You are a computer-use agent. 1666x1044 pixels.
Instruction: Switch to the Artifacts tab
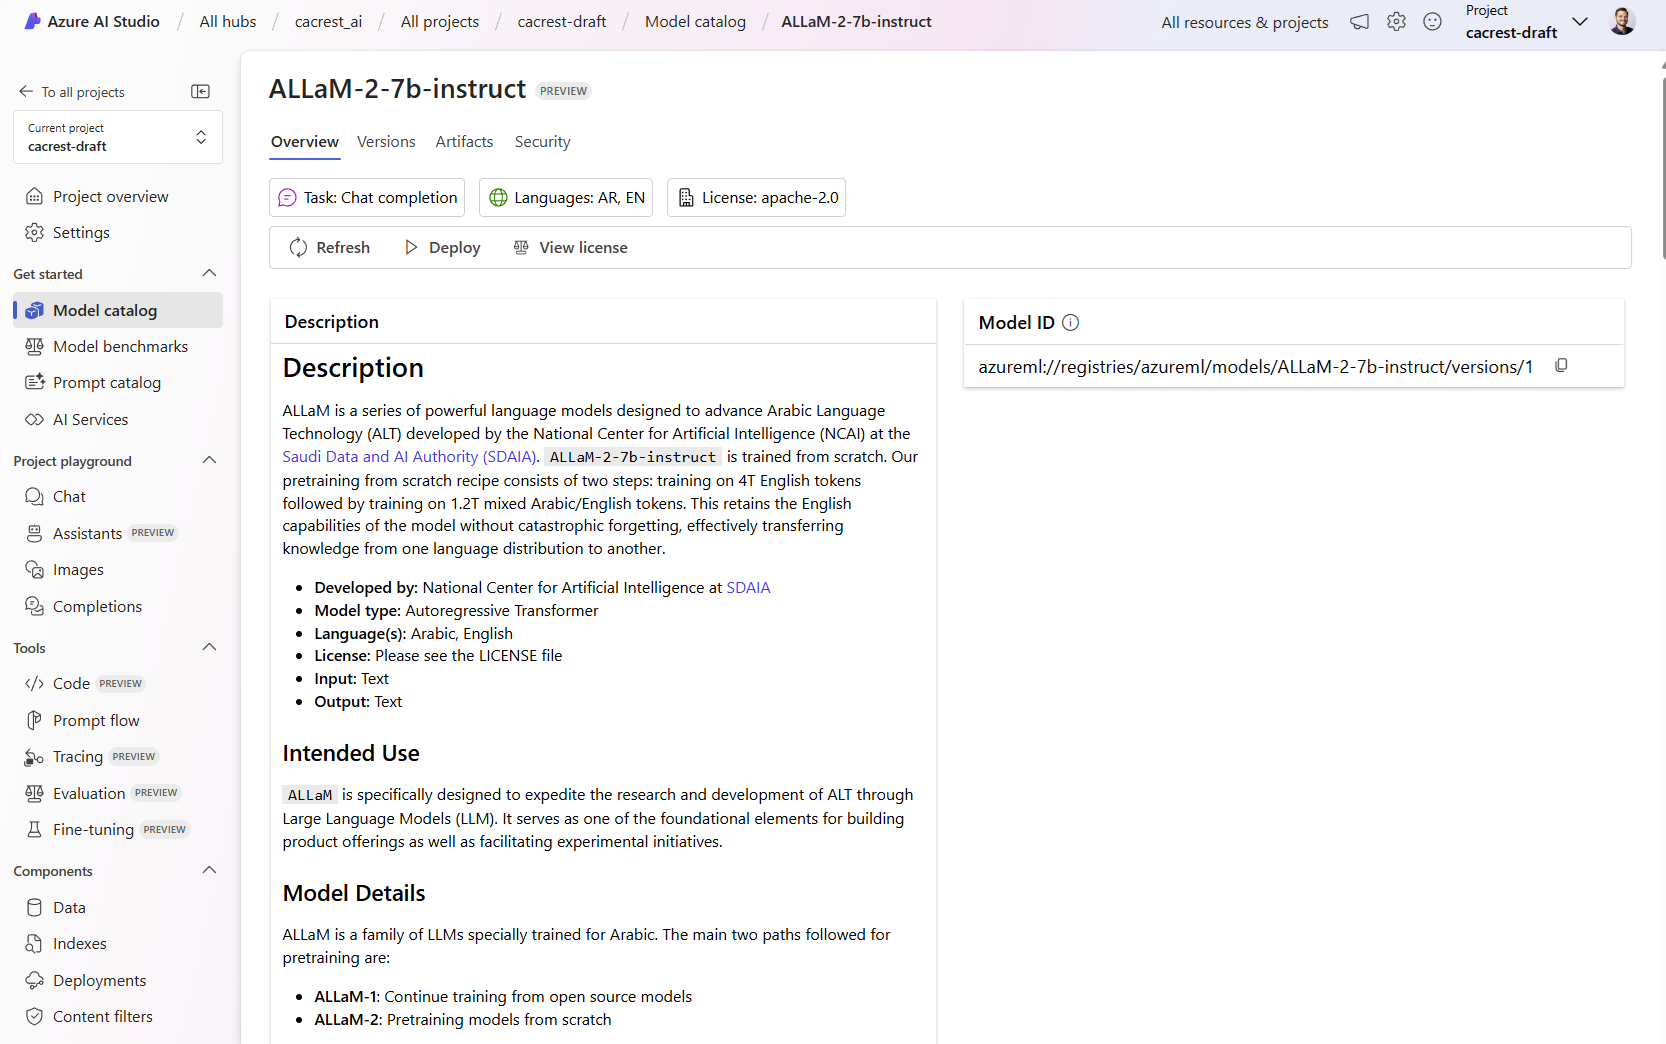click(464, 142)
